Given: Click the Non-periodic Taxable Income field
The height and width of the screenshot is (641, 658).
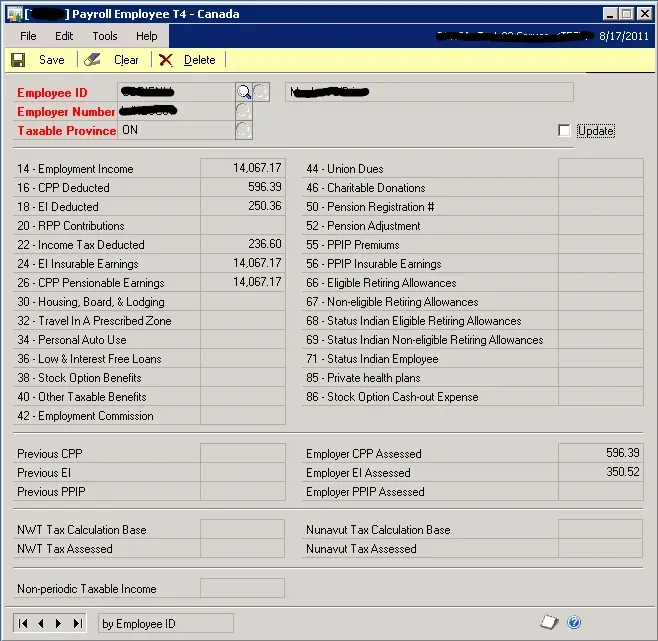Looking at the screenshot, I should pyautogui.click(x=242, y=588).
